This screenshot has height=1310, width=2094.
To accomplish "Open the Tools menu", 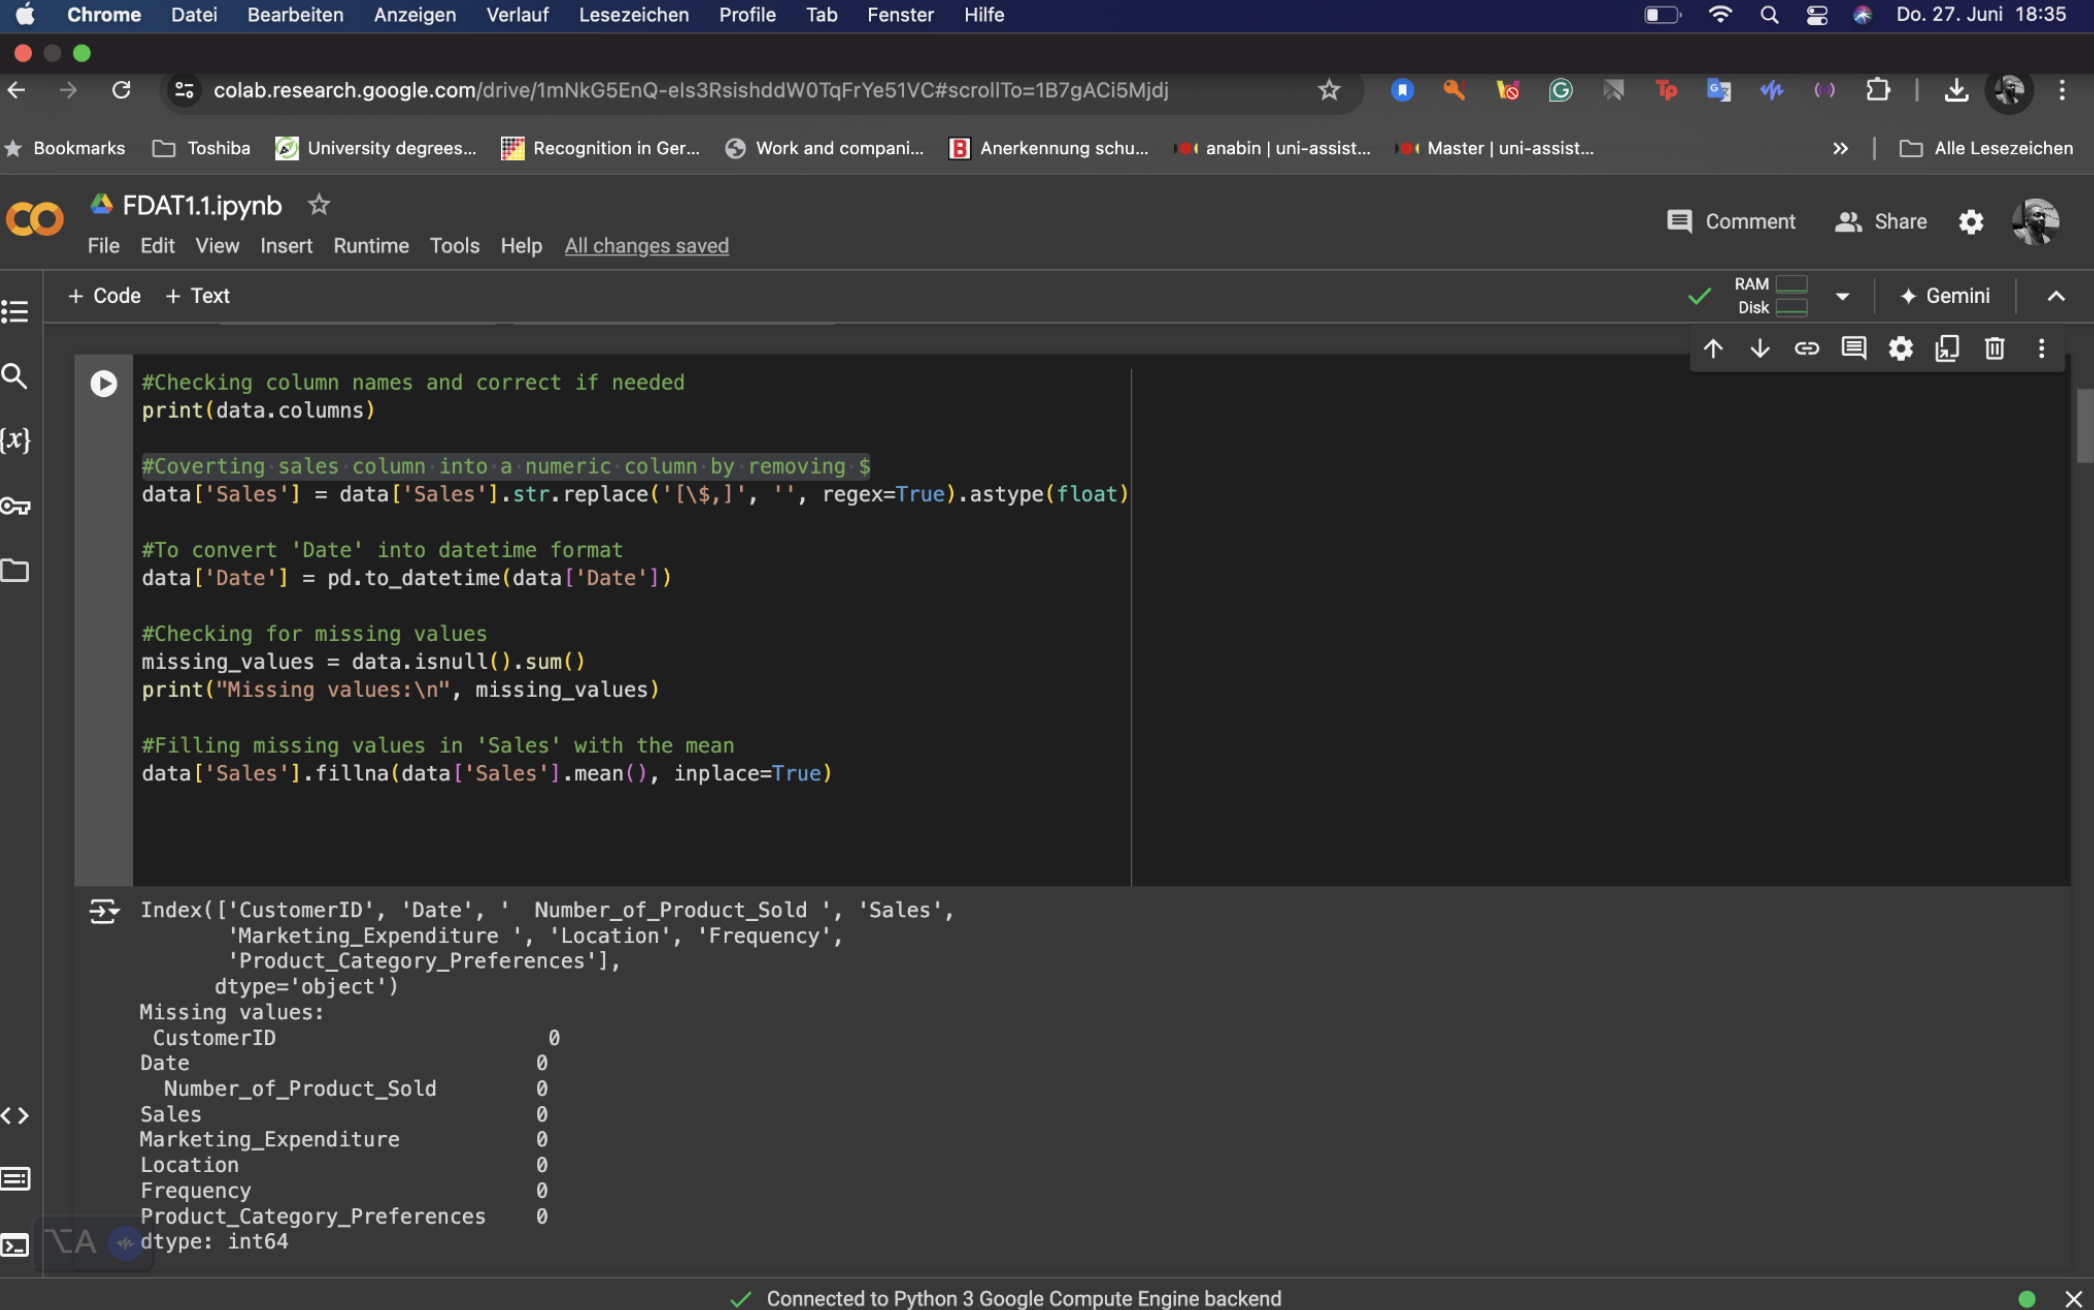I will point(454,246).
